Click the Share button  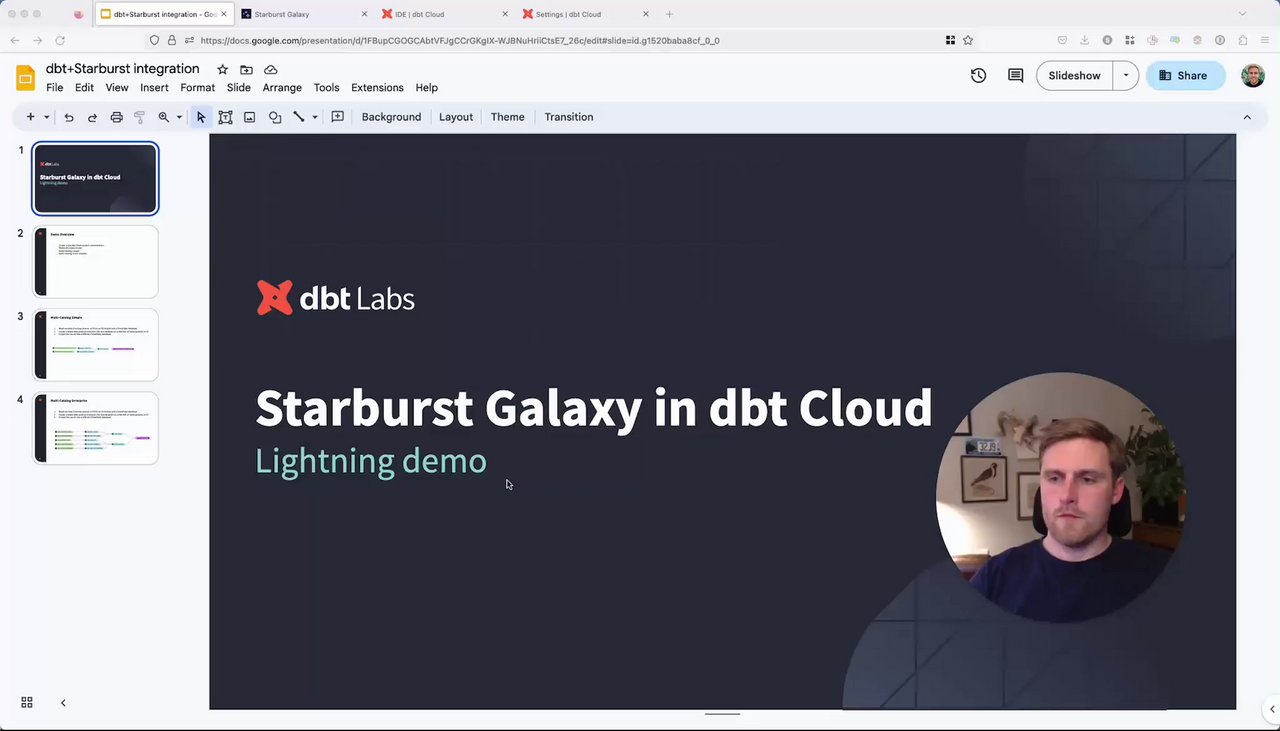(x=1185, y=76)
